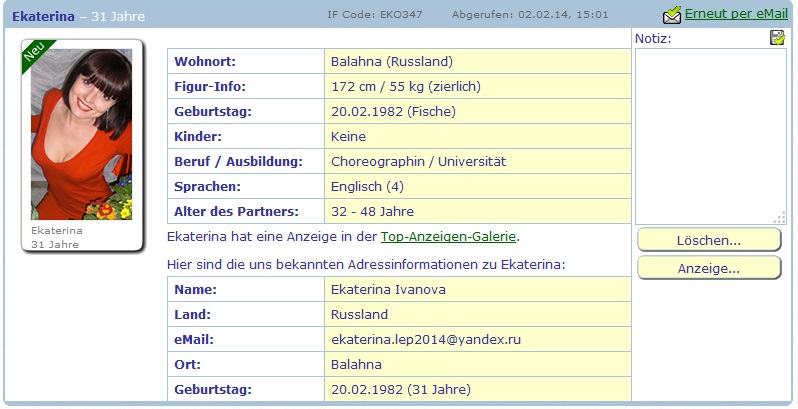Select the ekaterina.lep2014@yandex.ru email cell
The width and height of the screenshot is (798, 409).
point(478,339)
